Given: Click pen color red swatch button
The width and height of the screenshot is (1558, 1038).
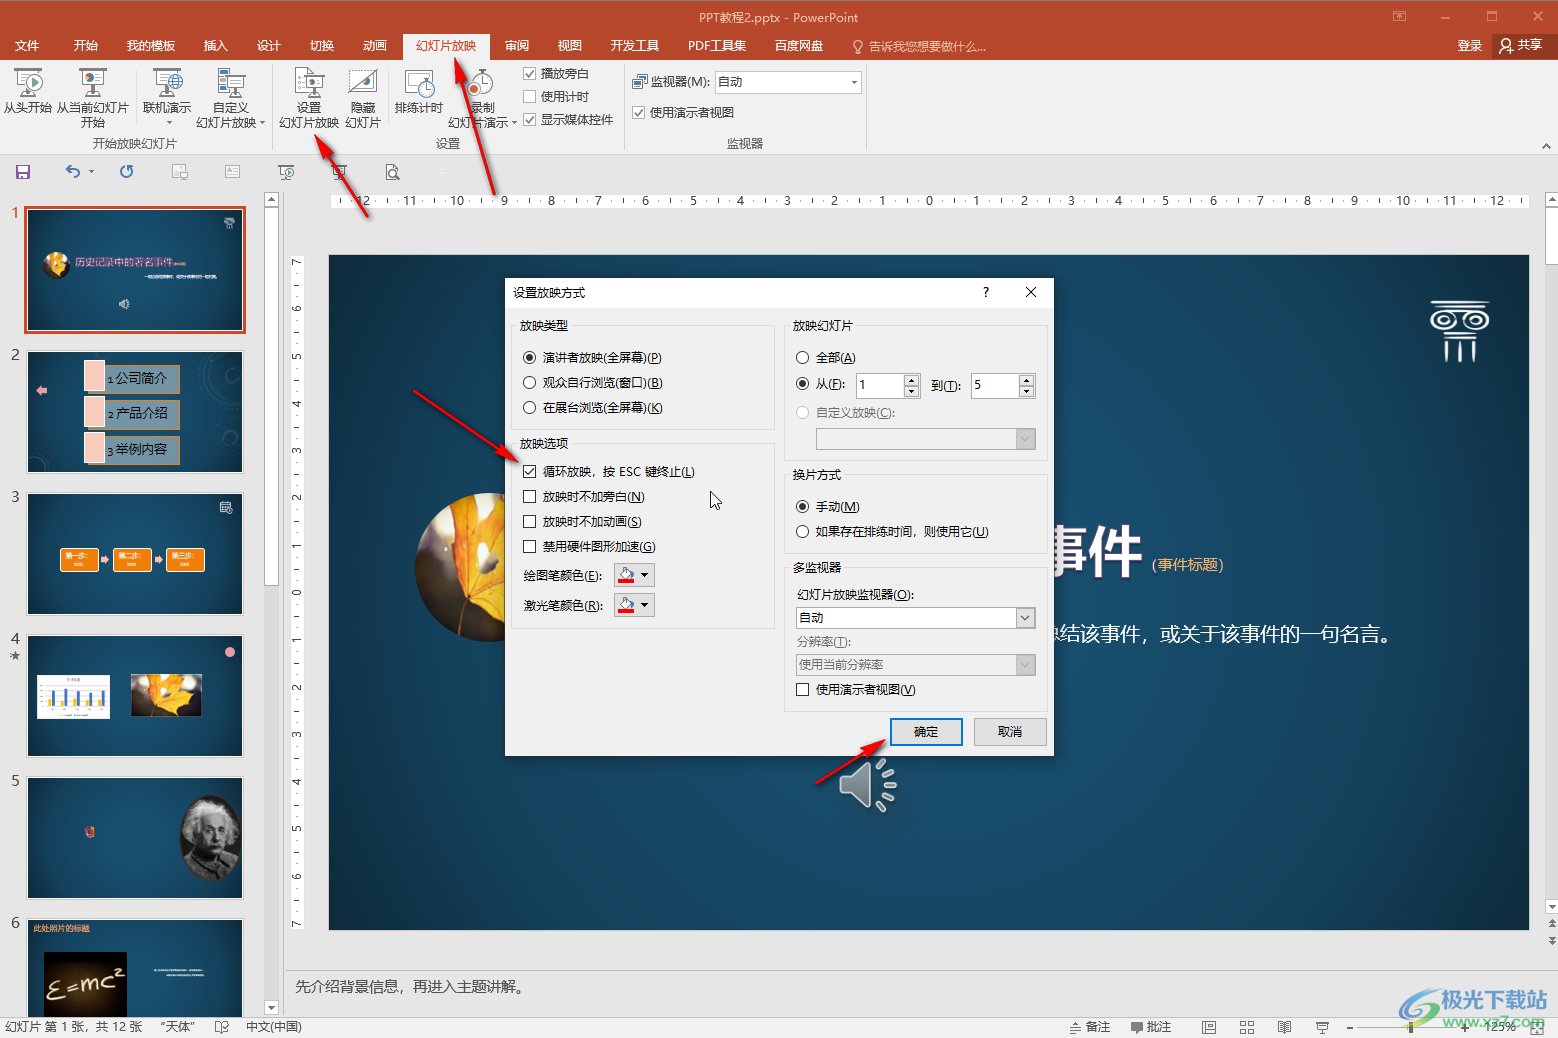Looking at the screenshot, I should point(626,575).
